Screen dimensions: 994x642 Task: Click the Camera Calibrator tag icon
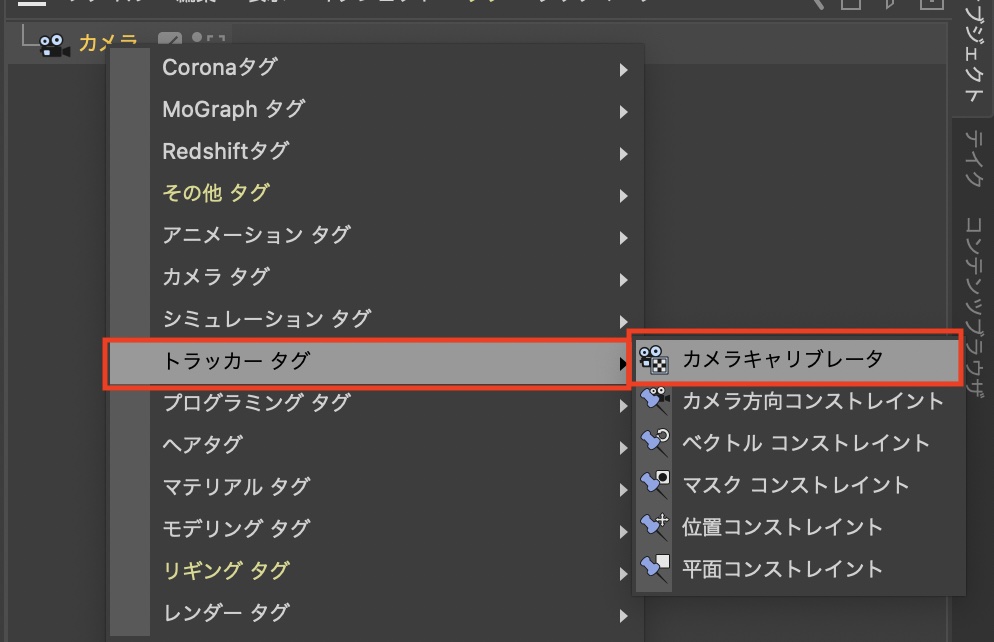tap(653, 359)
